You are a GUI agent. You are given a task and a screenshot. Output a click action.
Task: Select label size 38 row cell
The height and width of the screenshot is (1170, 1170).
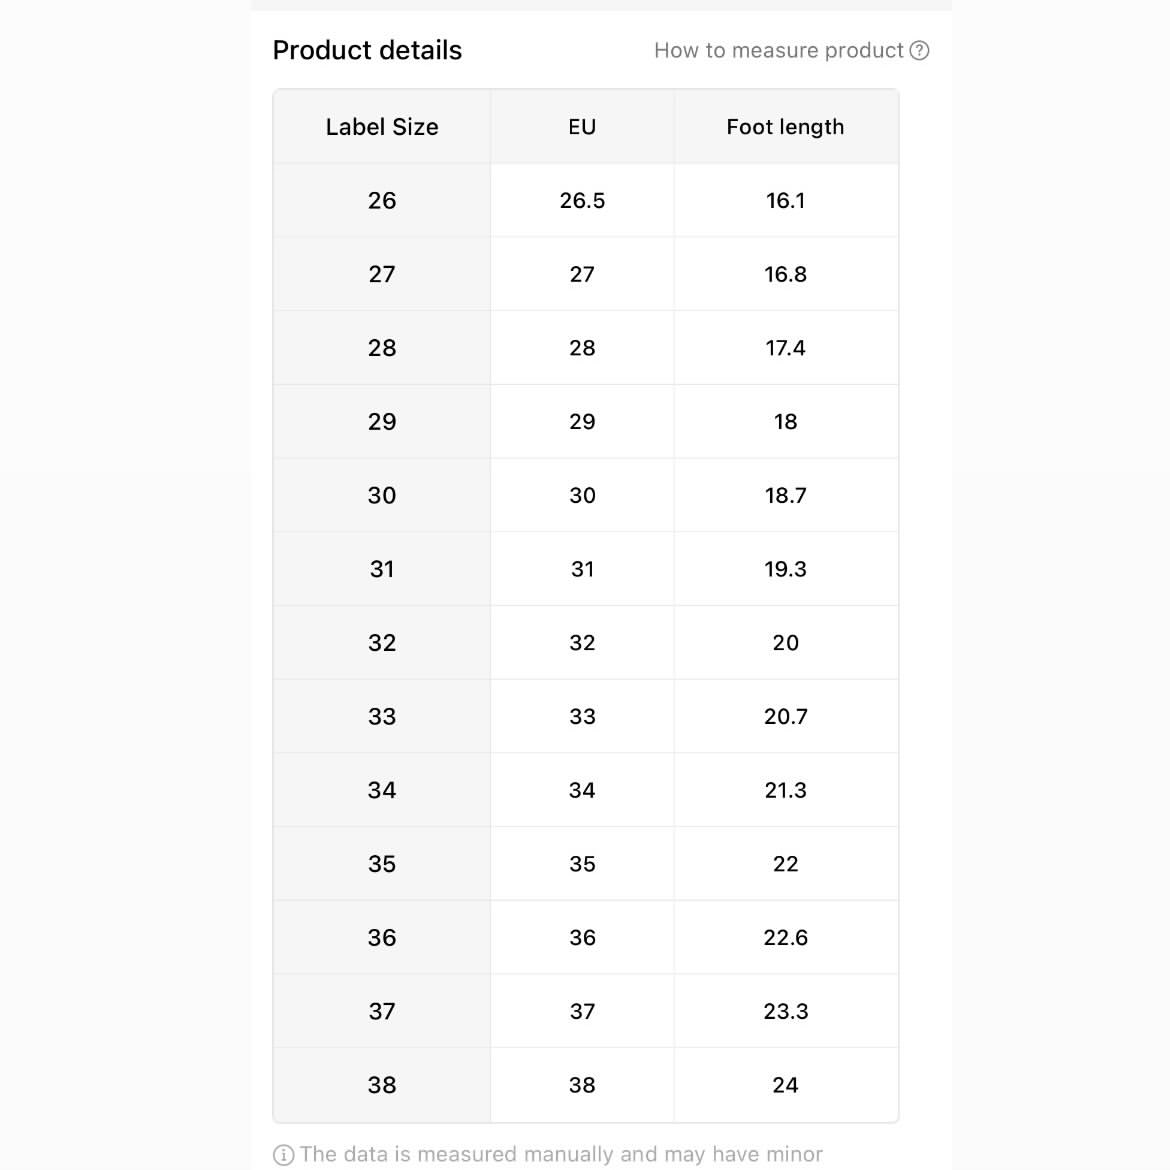click(382, 1085)
